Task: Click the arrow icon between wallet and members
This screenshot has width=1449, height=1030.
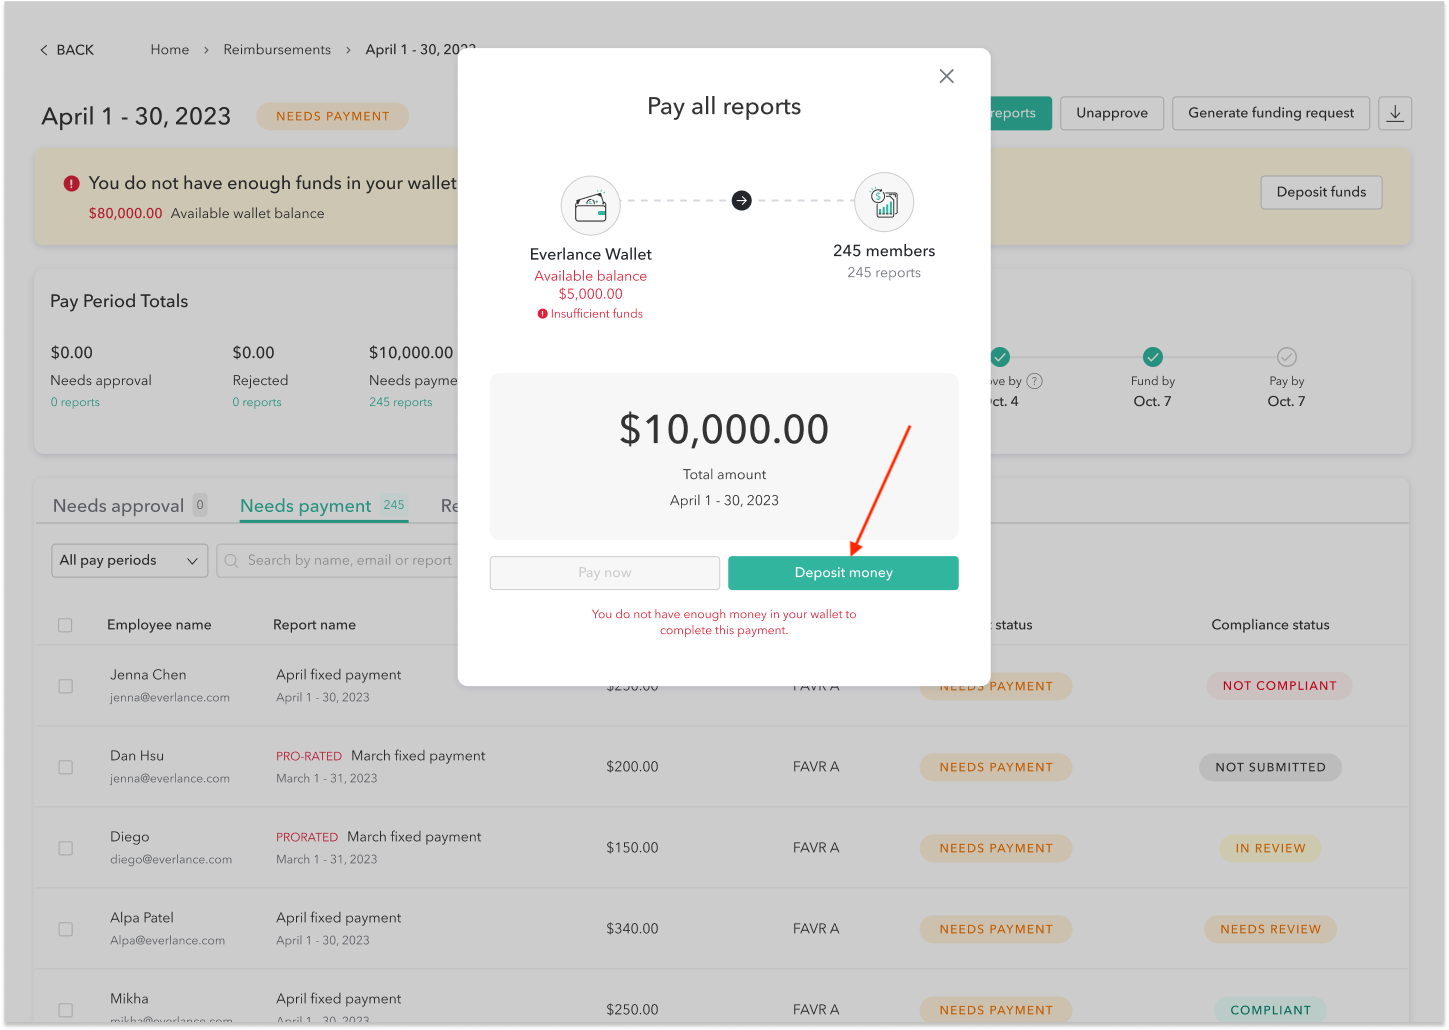Action: (x=741, y=200)
